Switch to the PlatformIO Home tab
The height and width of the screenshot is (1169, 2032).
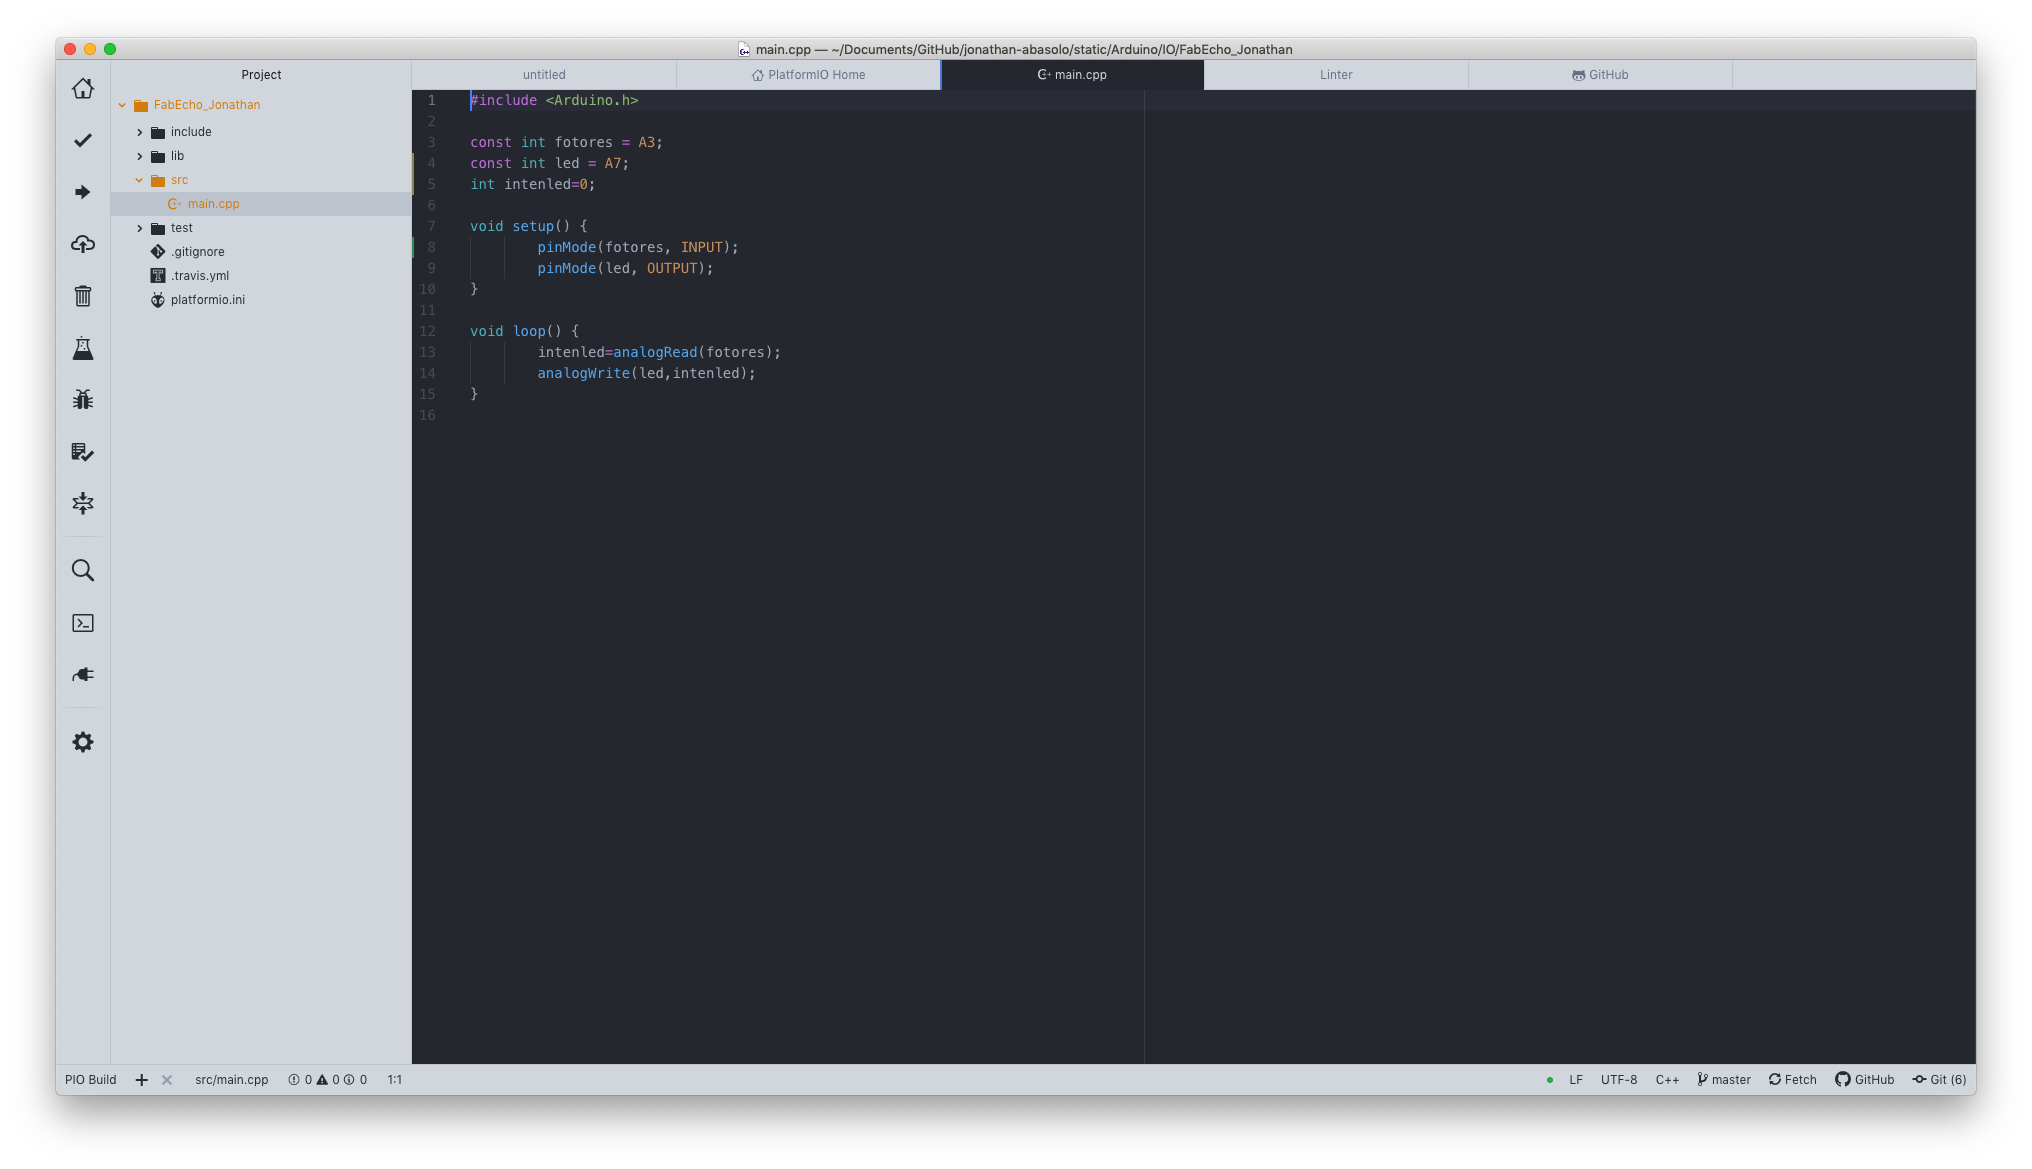808,75
